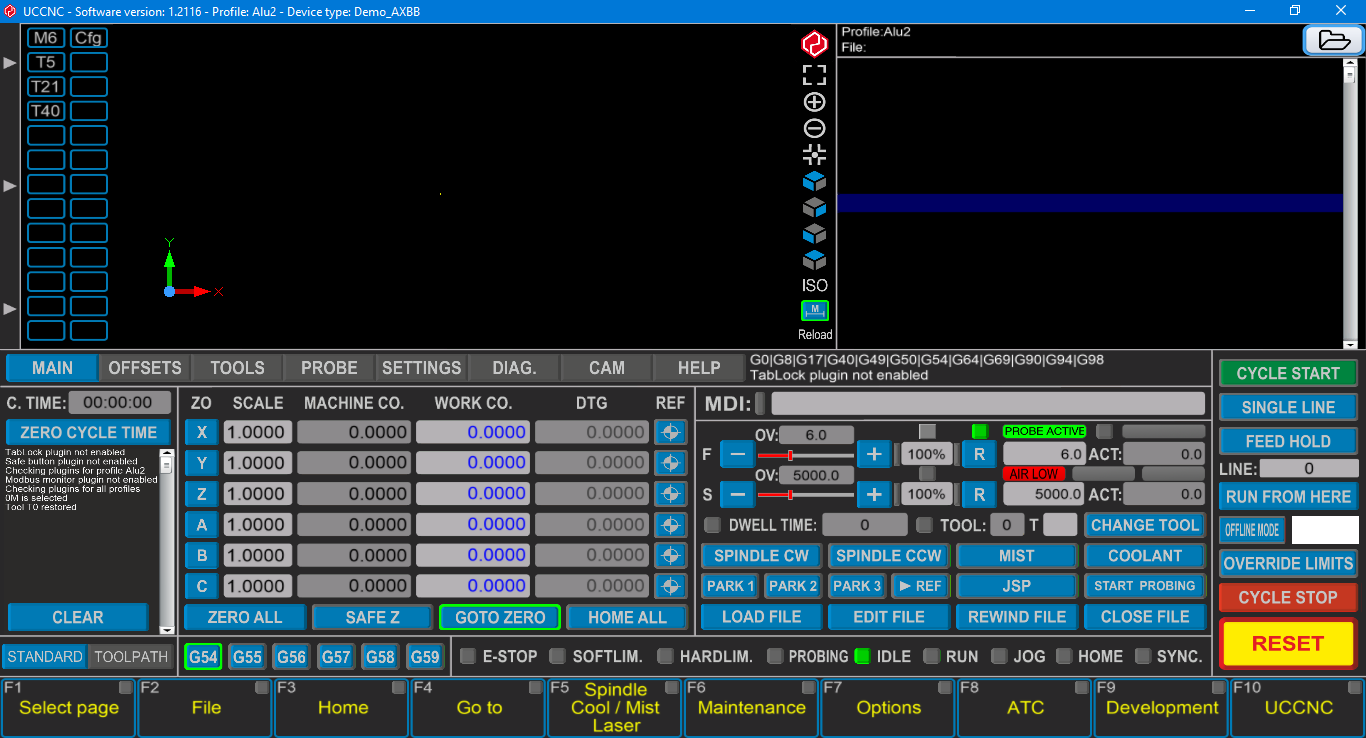Click into the MDI input field
The image size is (1366, 738).
coord(987,404)
